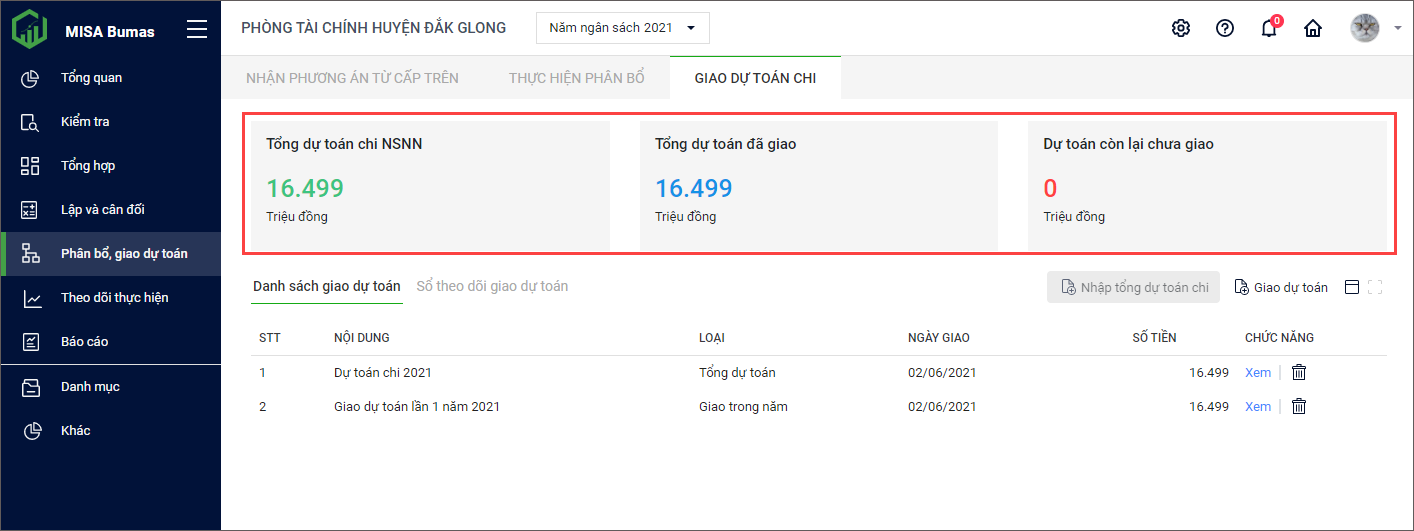Switch to 'Thực hiện phân bổ' tab
Image resolution: width=1414 pixels, height=531 pixels.
[576, 77]
